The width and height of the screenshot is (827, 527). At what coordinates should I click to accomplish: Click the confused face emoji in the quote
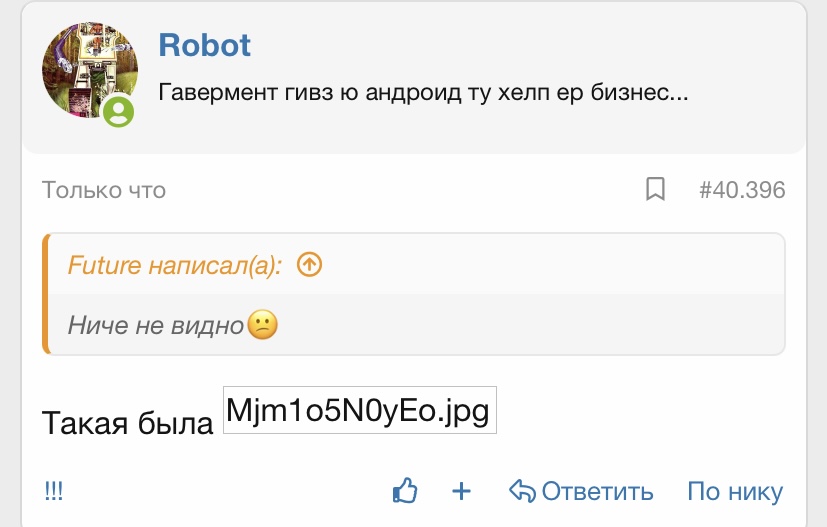pos(262,325)
